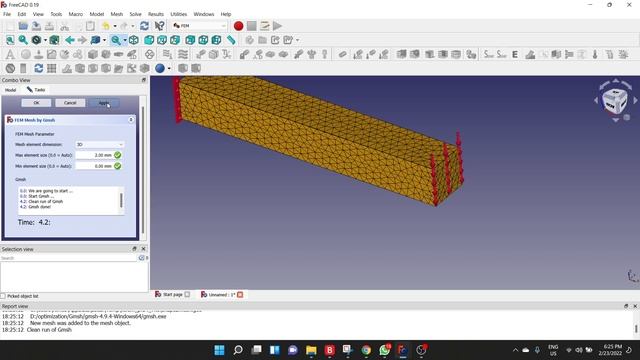640x360 pixels.
Task: Click the 'E' equation icon
Action: click(x=515, y=54)
